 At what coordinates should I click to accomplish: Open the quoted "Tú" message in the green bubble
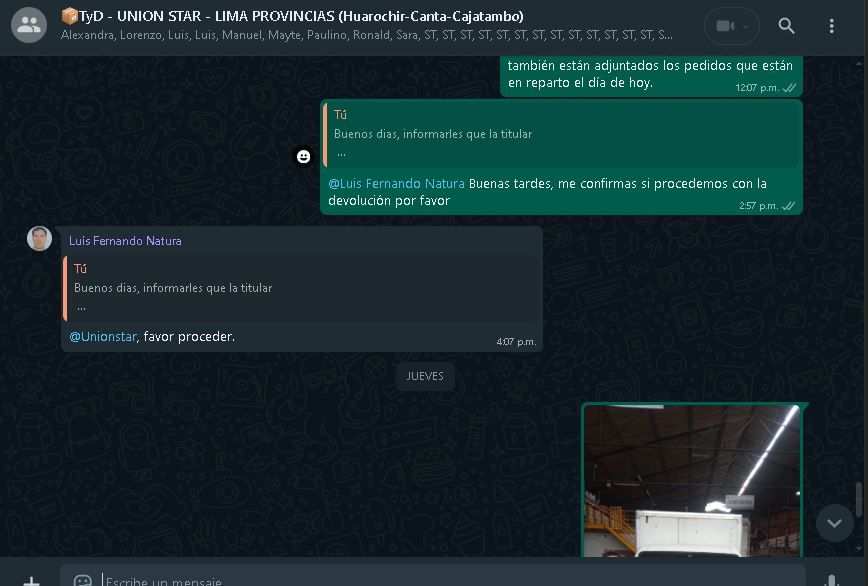(562, 134)
